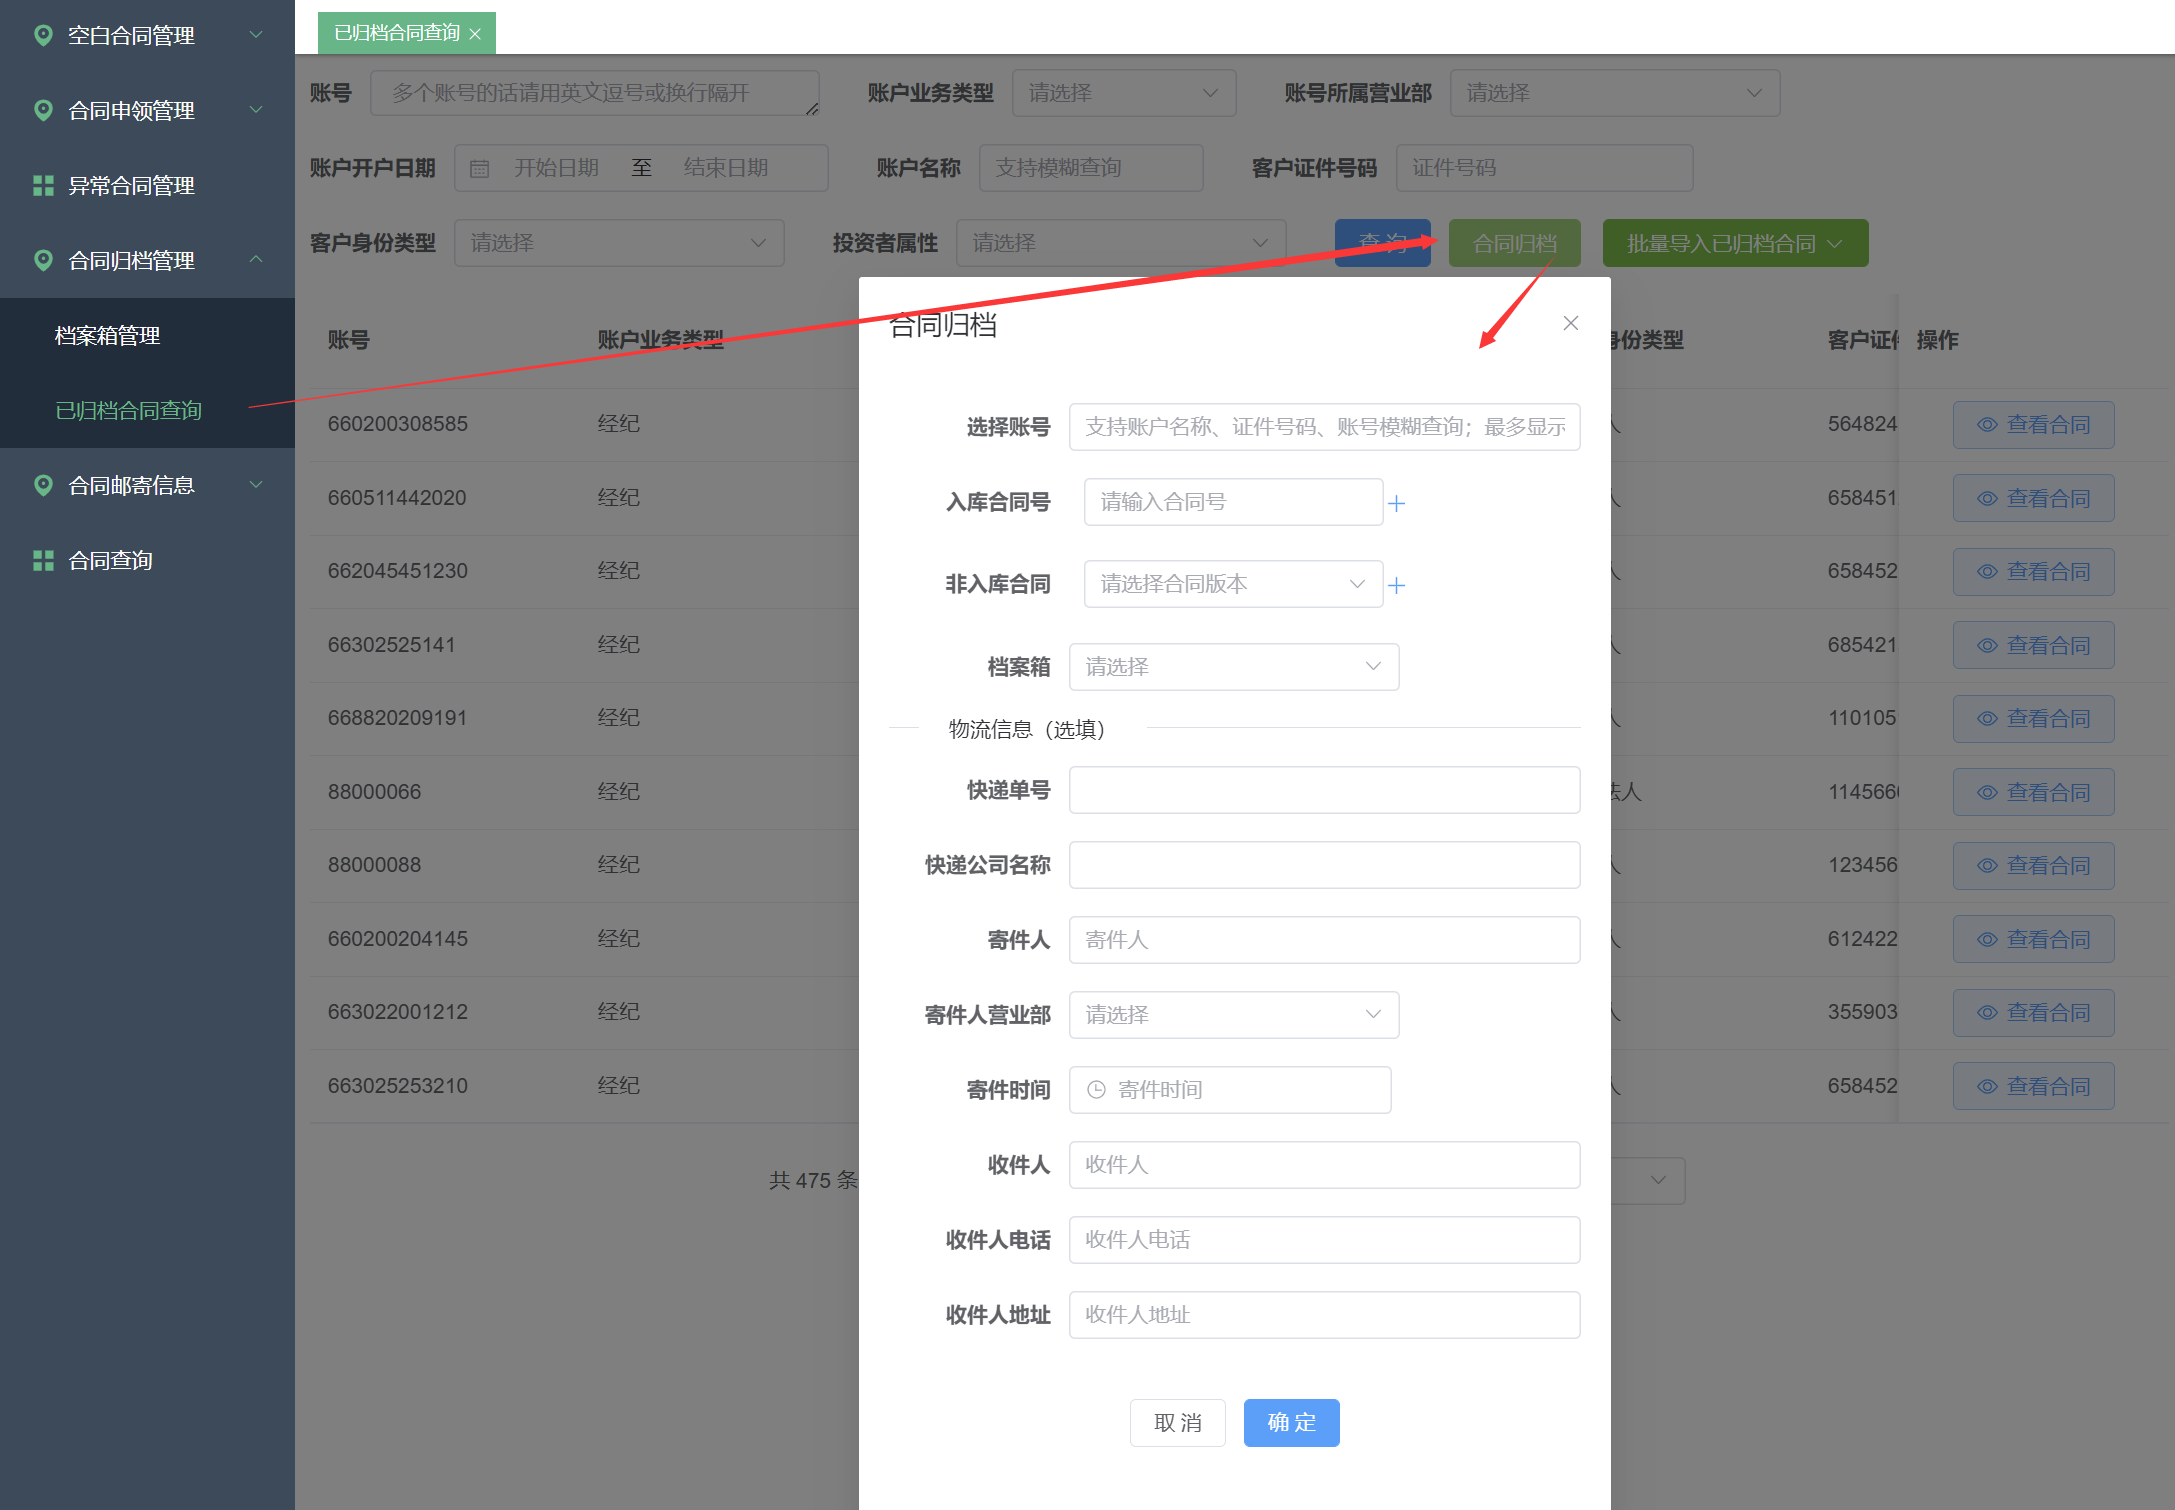Click eye icon for account 663025253210
The height and width of the screenshot is (1510, 2175).
(x=1987, y=1087)
